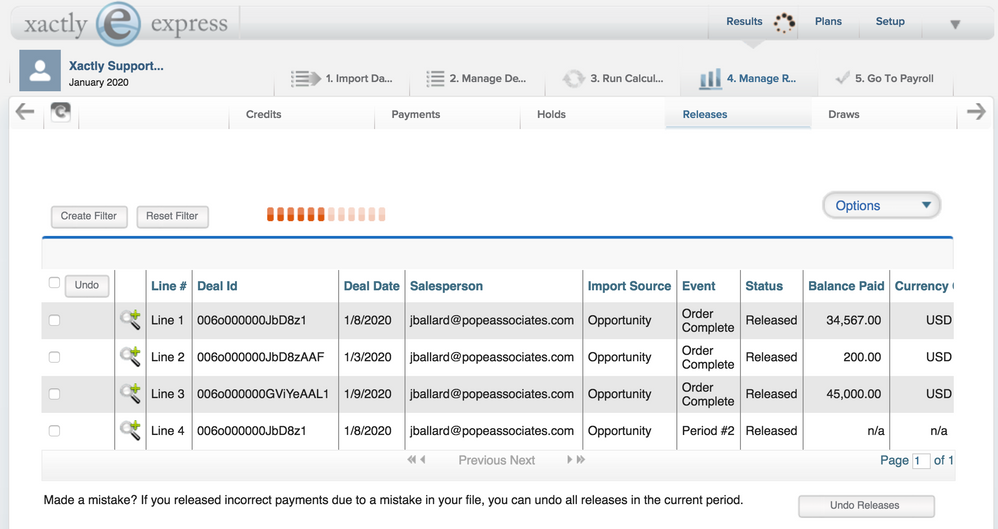Click the back arrow icon
The height and width of the screenshot is (529, 998).
pos(25,112)
